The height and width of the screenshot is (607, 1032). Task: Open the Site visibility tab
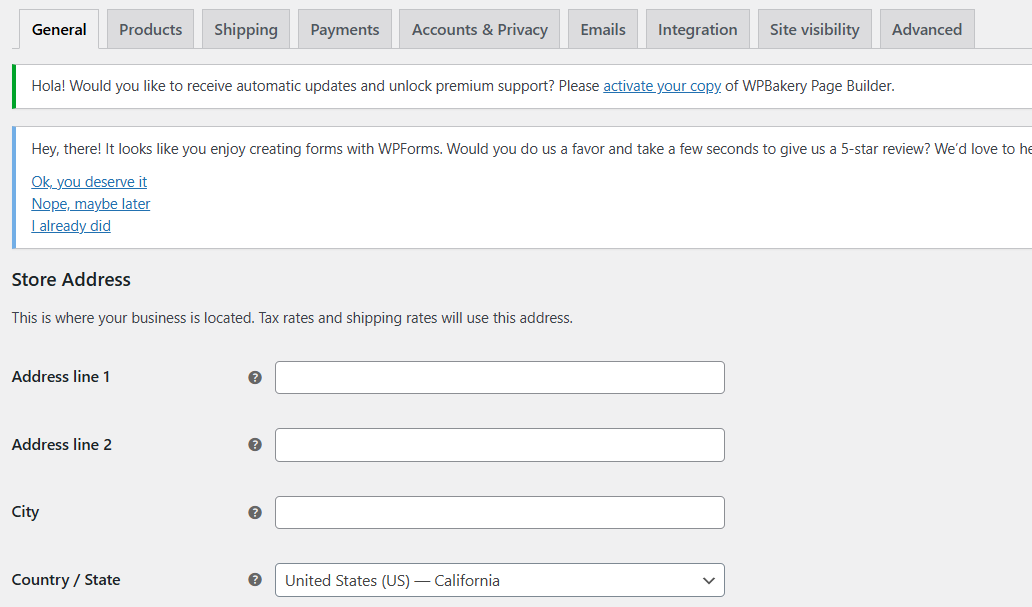tap(815, 29)
